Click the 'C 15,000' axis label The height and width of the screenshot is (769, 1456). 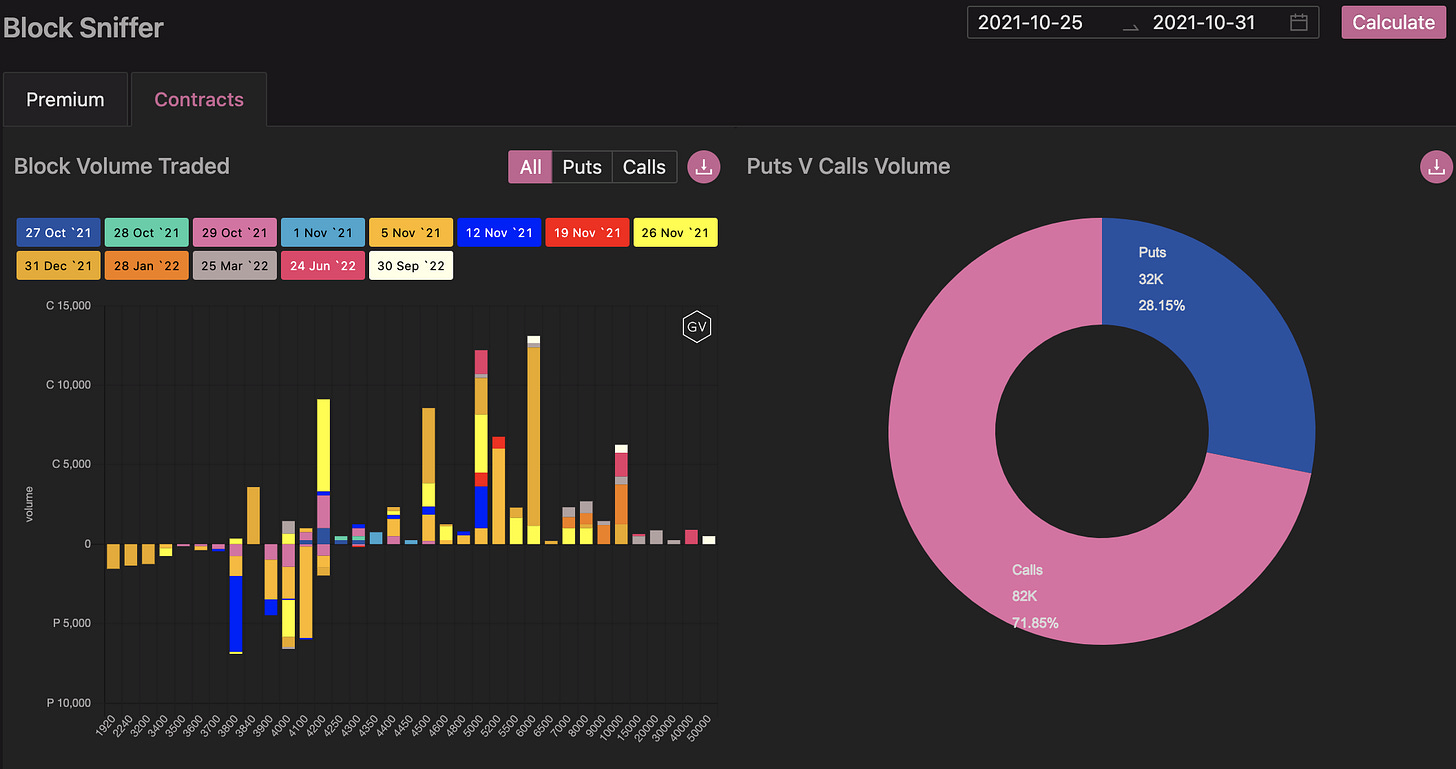69,306
